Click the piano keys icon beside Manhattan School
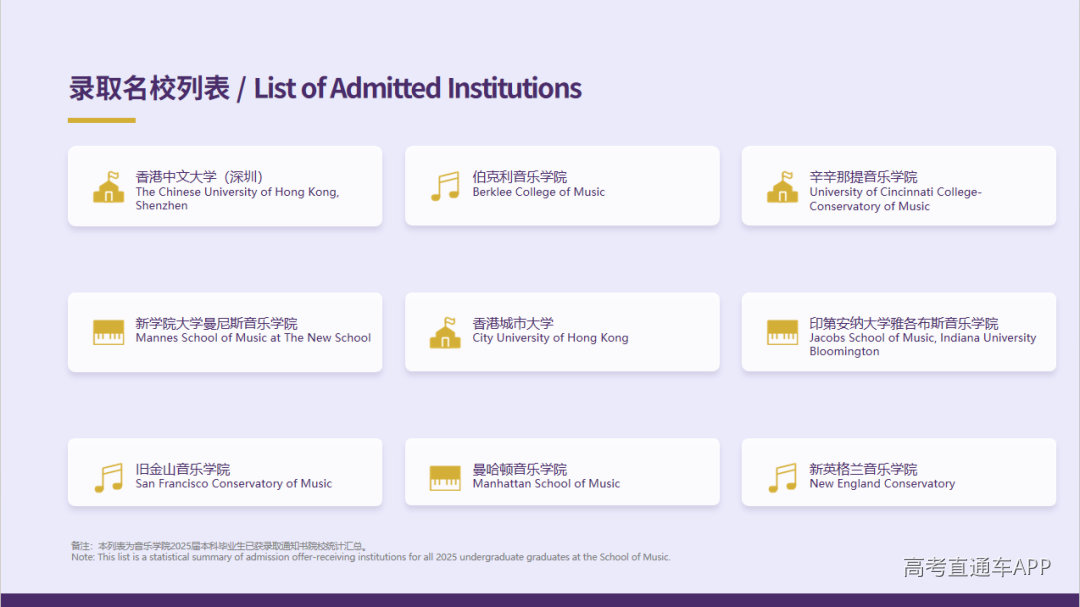1080x607 pixels. click(445, 477)
